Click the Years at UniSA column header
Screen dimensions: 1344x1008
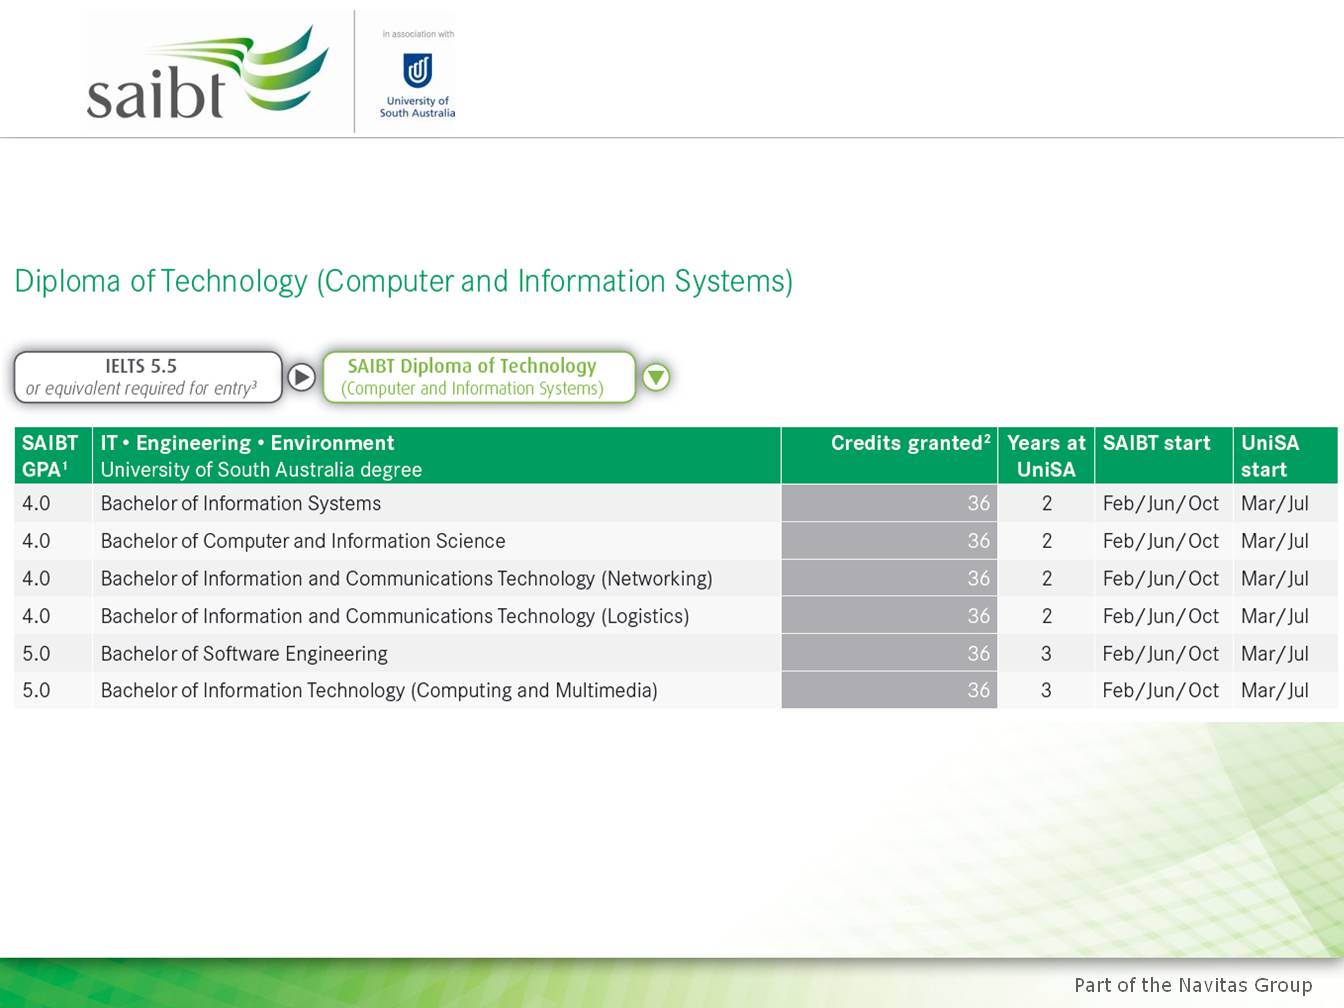click(1046, 456)
